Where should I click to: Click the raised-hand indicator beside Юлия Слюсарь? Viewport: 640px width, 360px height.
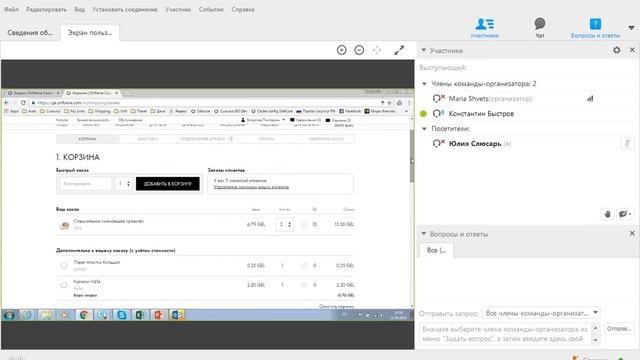(627, 143)
